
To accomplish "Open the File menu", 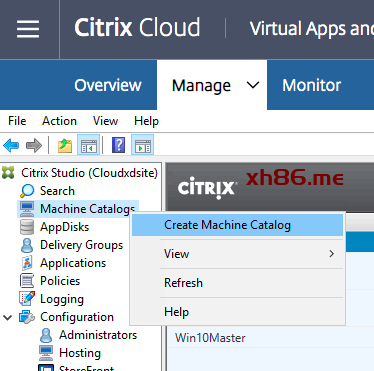I will (x=17, y=121).
